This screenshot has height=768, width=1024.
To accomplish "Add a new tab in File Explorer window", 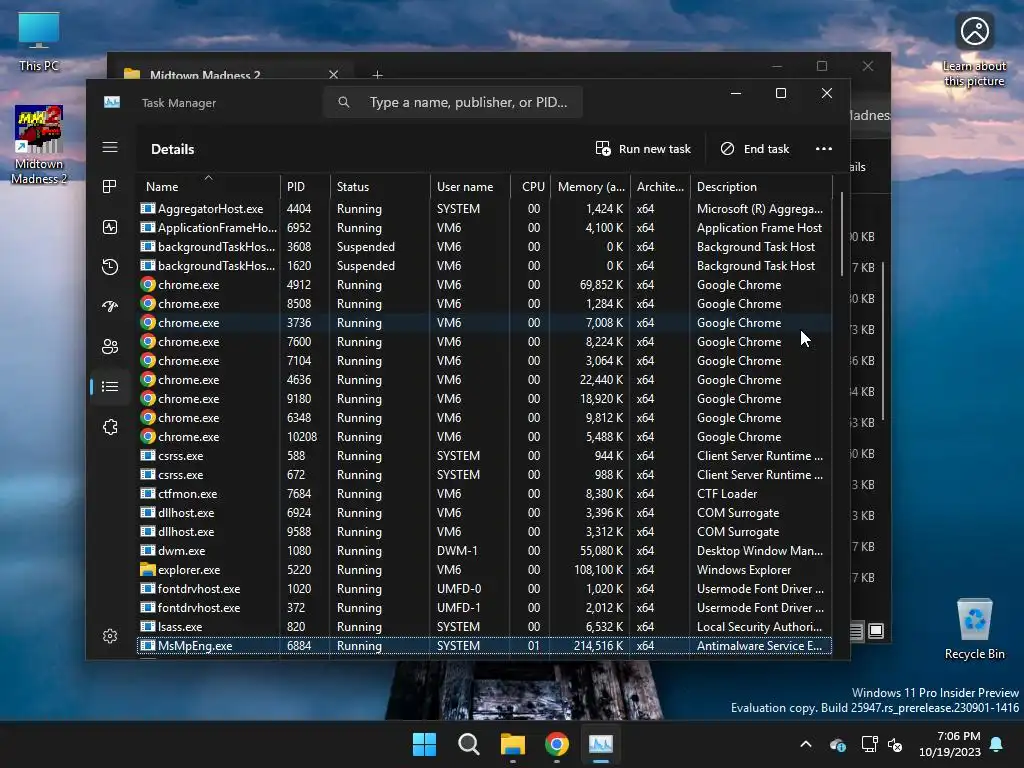I will (x=377, y=74).
